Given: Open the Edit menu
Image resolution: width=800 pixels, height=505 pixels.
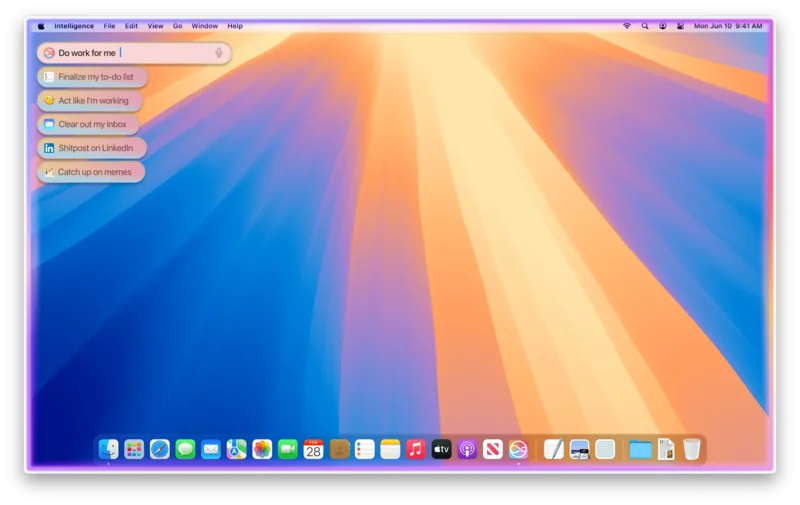Looking at the screenshot, I should click(x=131, y=26).
